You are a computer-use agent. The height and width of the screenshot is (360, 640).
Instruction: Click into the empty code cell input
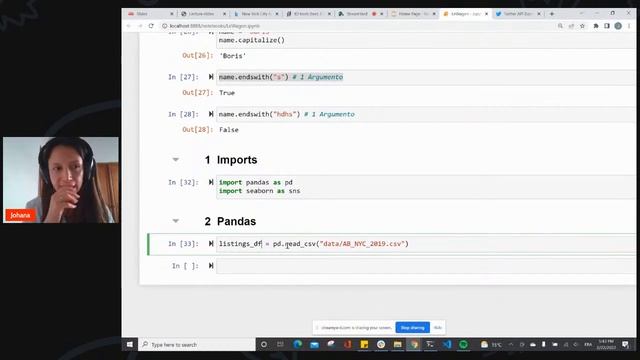pos(426,266)
